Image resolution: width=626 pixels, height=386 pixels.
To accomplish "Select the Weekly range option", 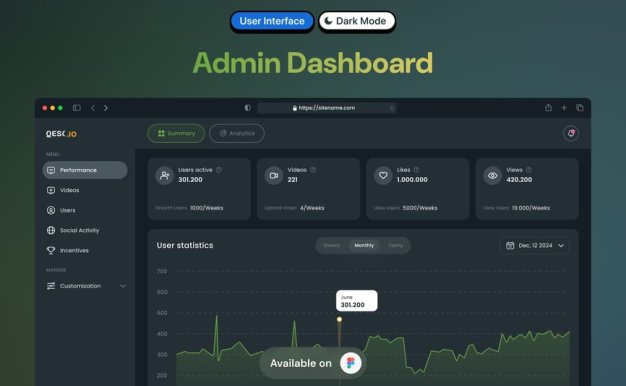I will pyautogui.click(x=331, y=245).
